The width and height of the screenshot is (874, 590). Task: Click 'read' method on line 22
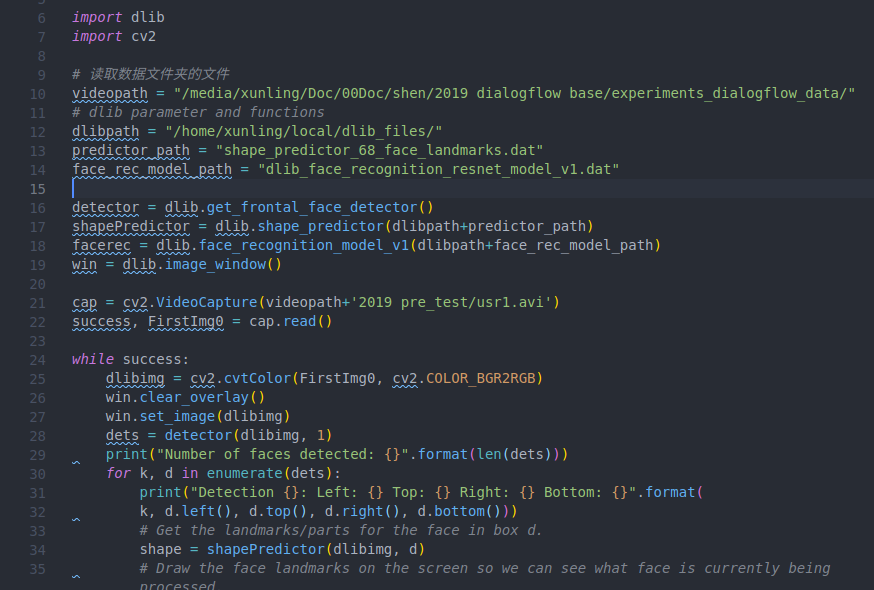(x=299, y=321)
